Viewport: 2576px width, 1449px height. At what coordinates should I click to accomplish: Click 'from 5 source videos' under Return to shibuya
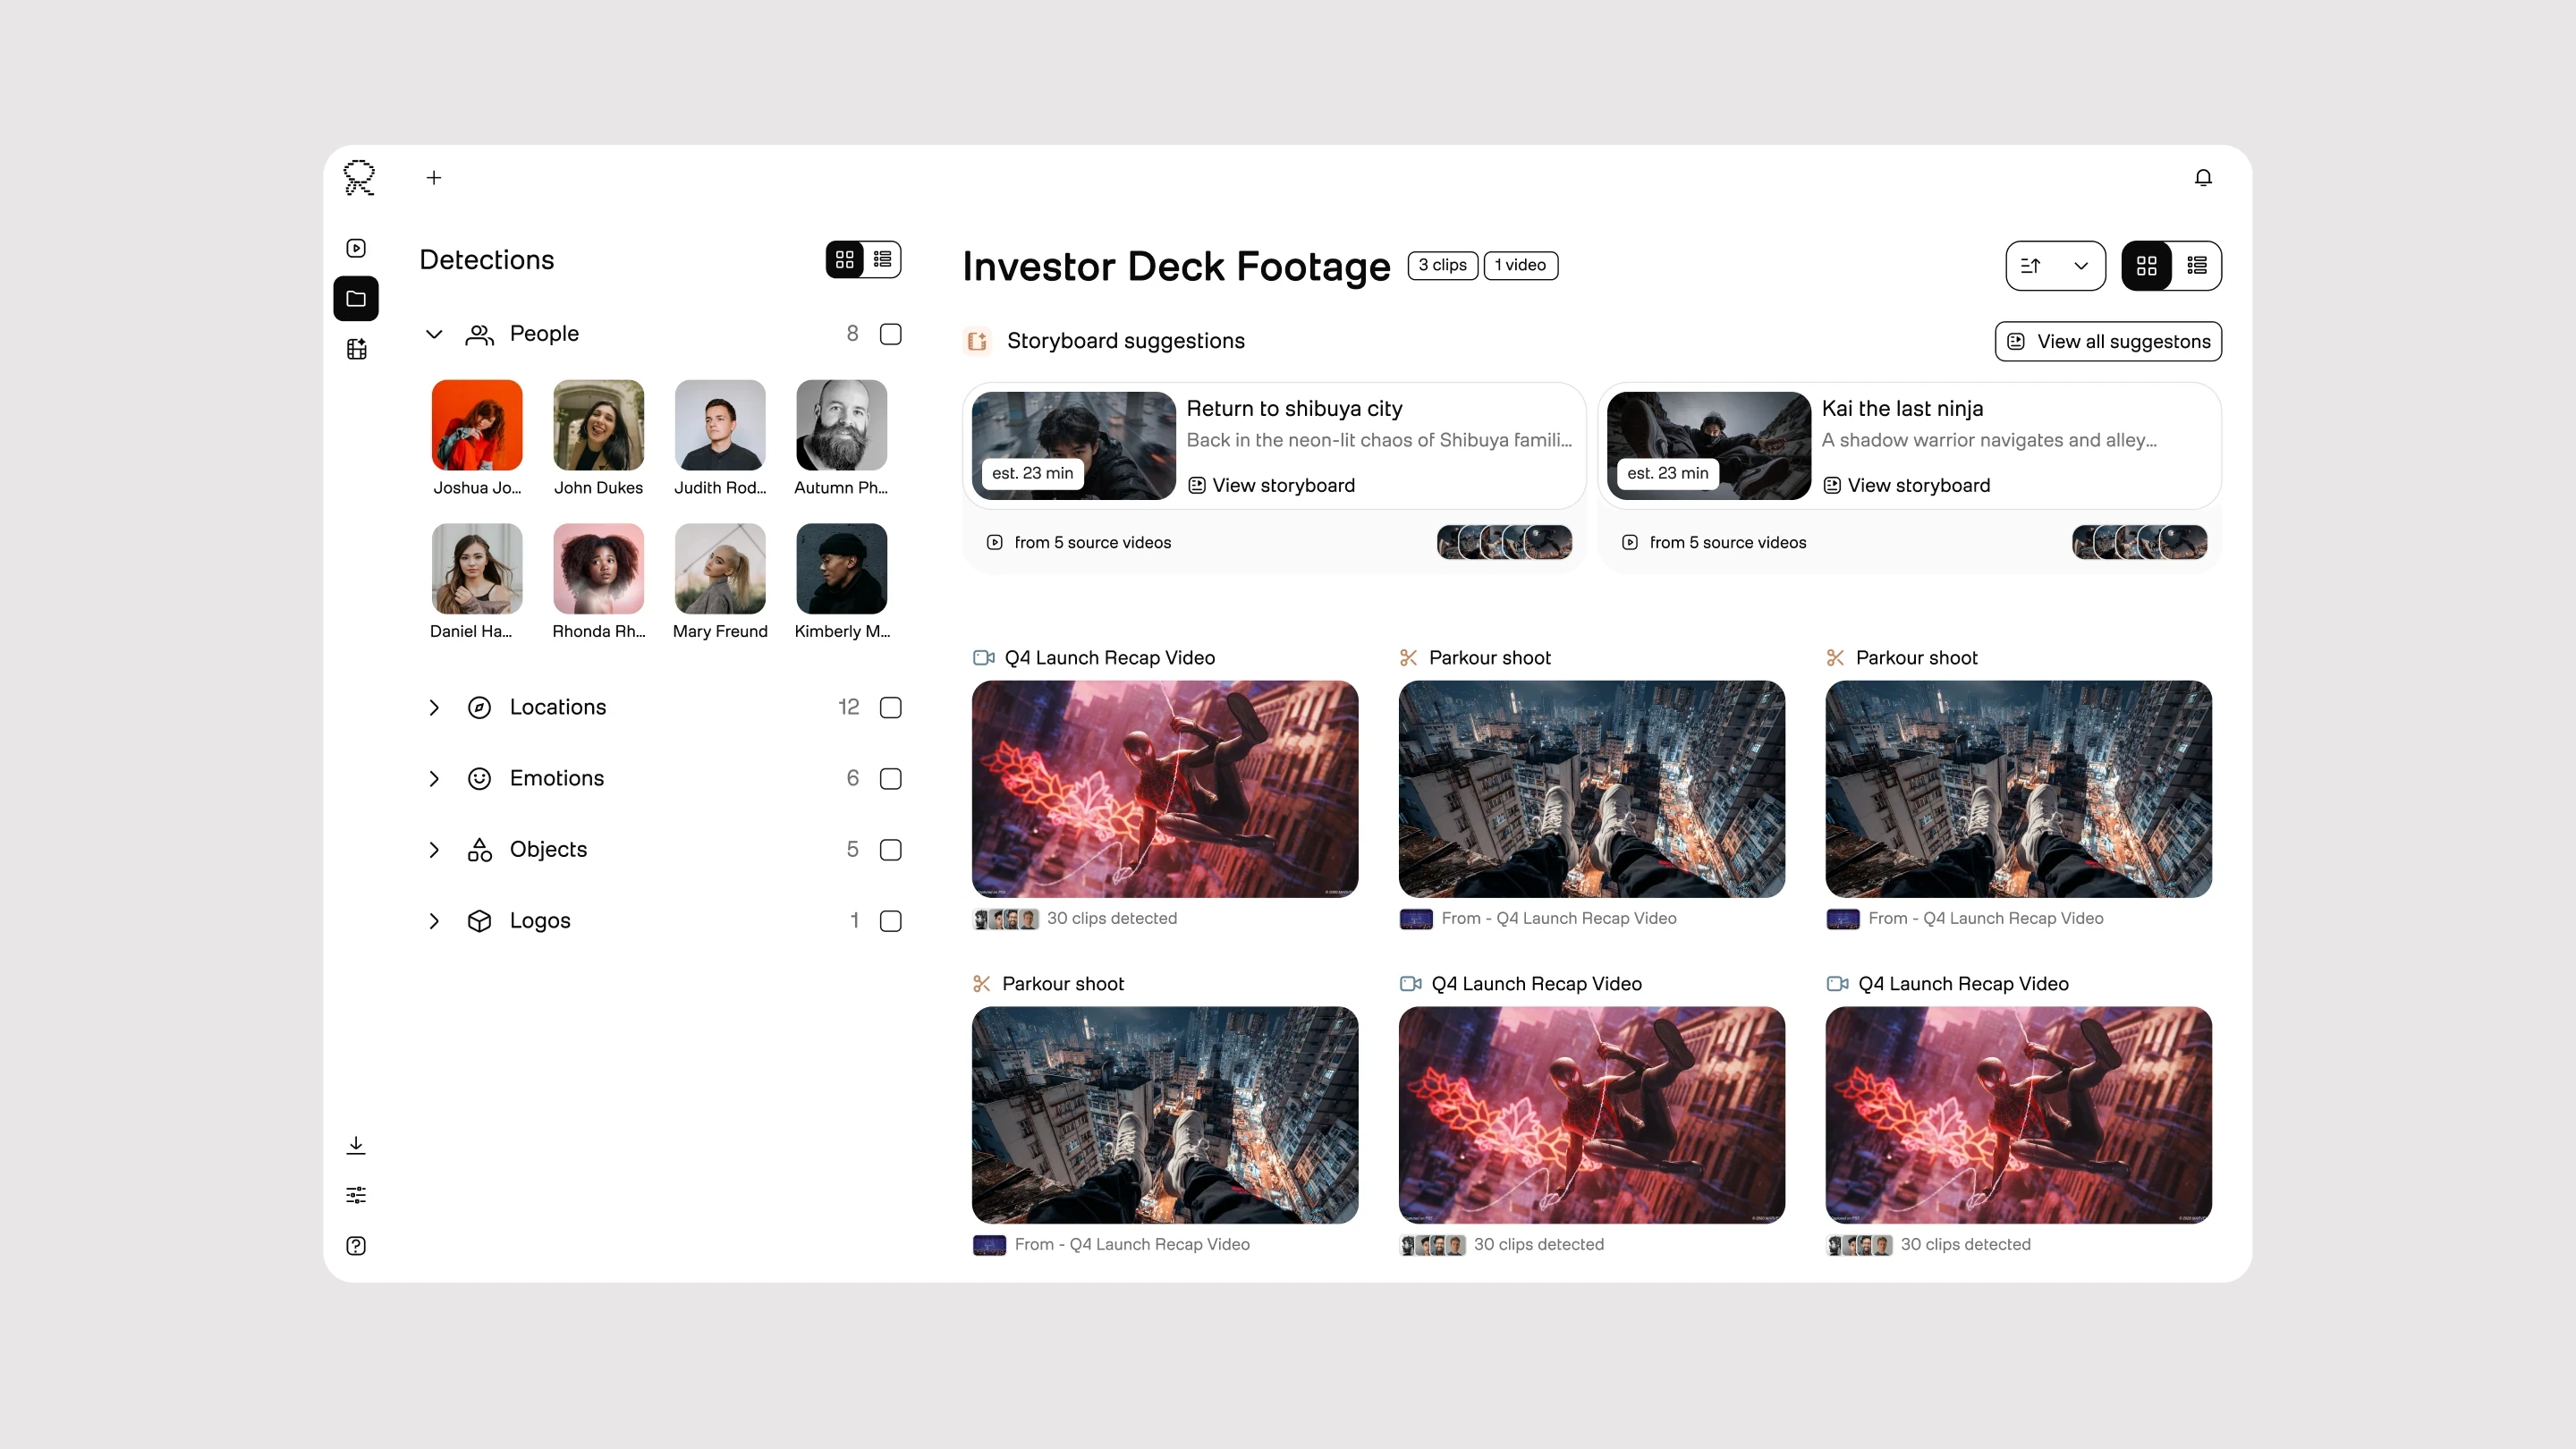pyautogui.click(x=1080, y=543)
